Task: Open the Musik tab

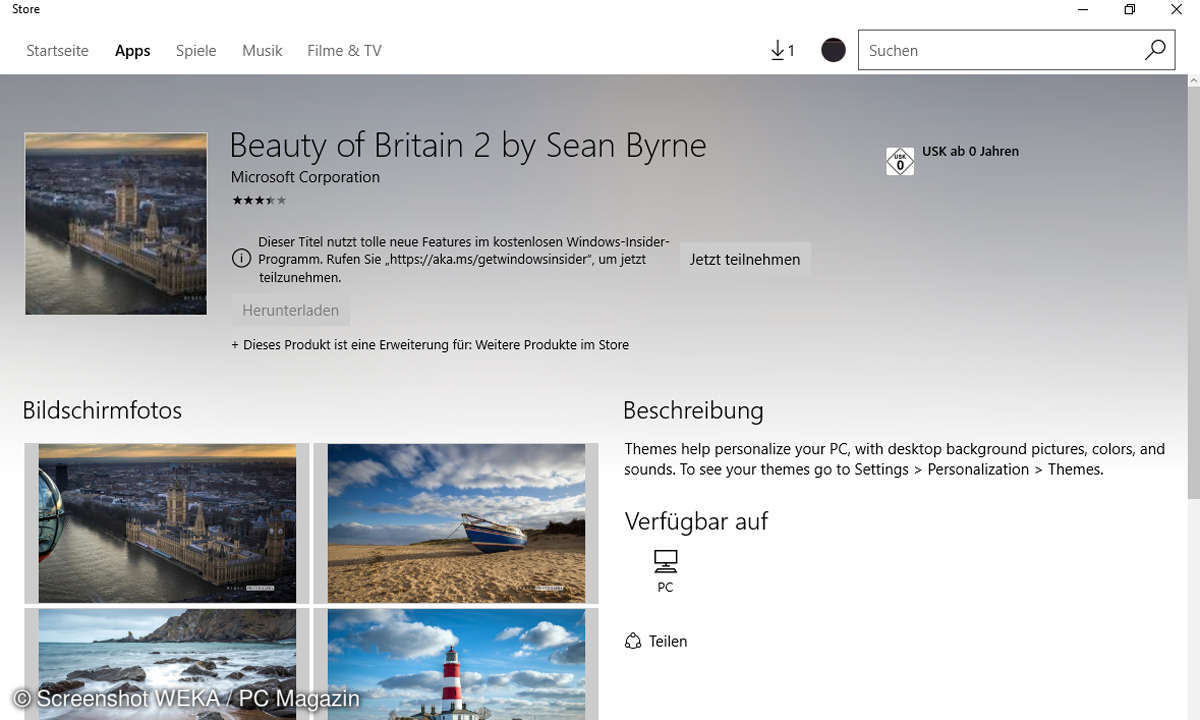Action: click(262, 50)
